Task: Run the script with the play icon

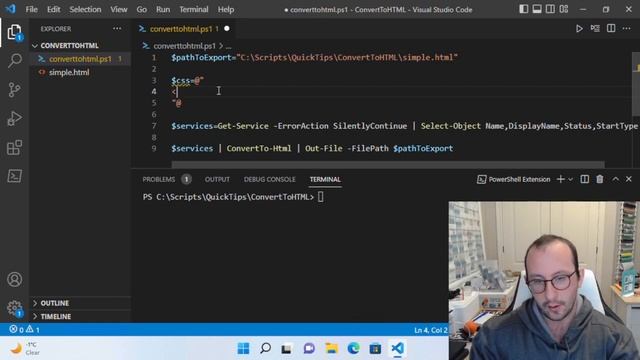Action: [579, 29]
